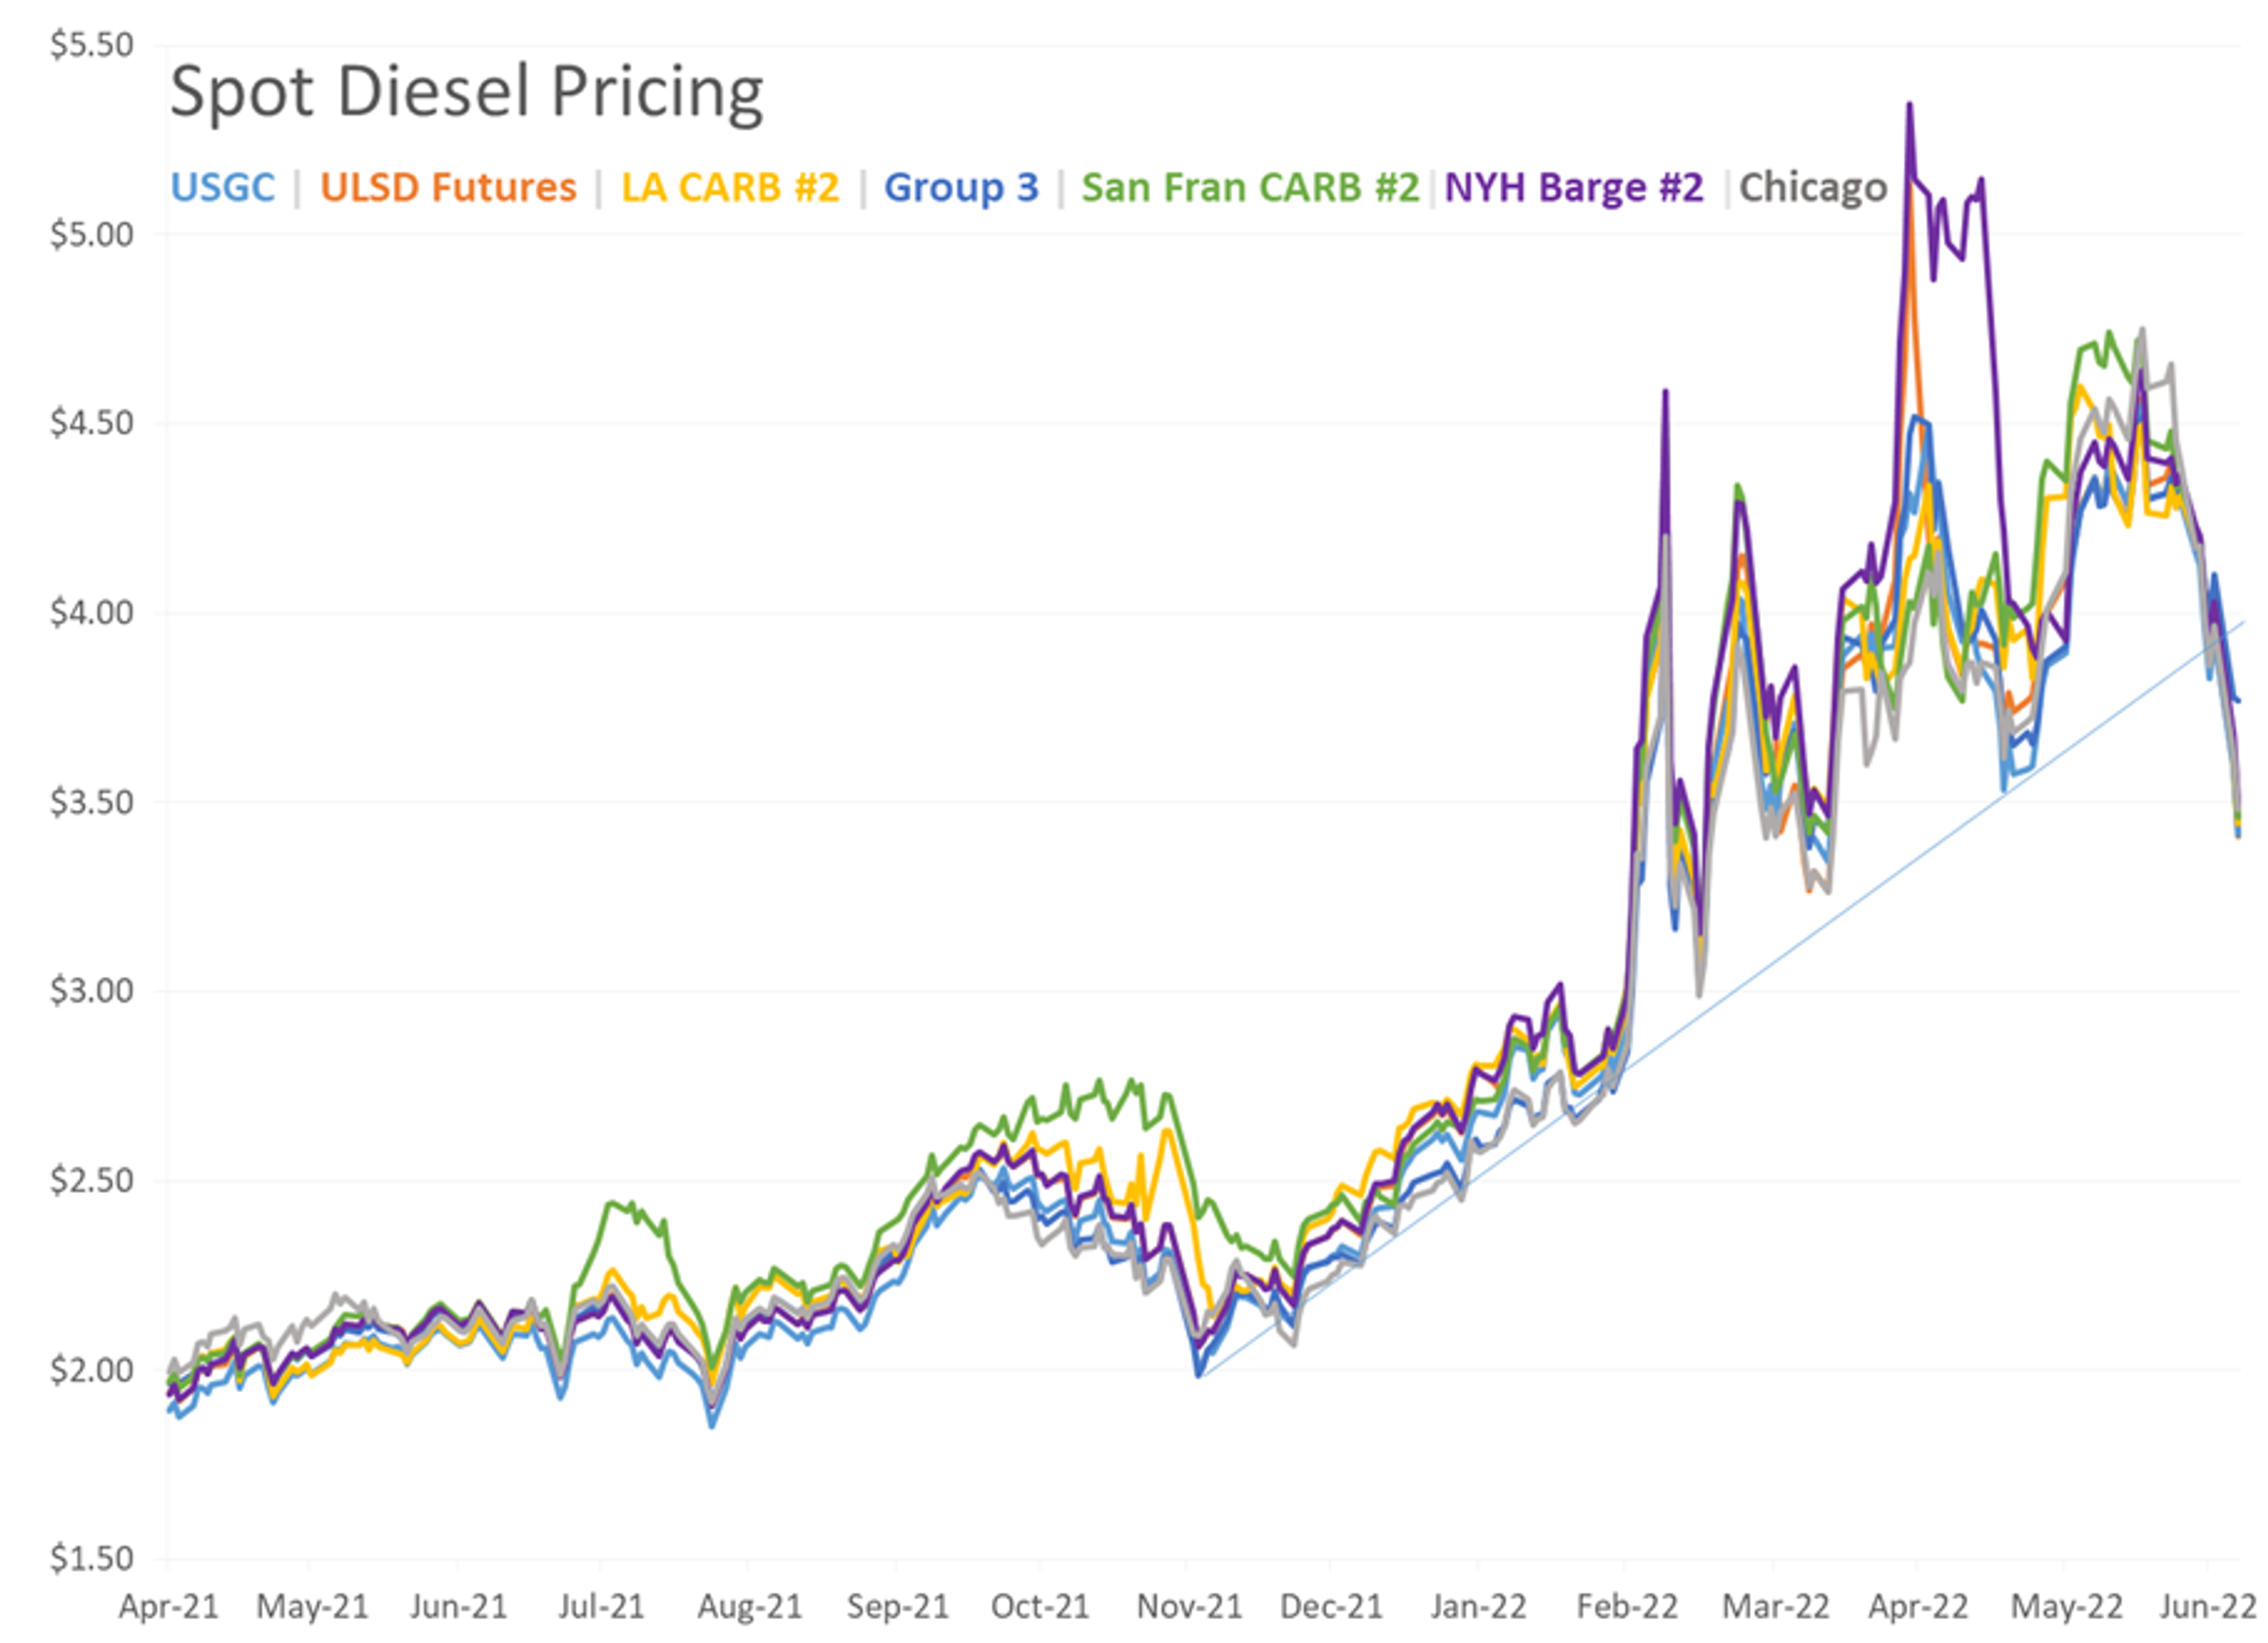Select the 'USGC' legend label
Screen dimensions: 2268x1643
(x=223, y=187)
